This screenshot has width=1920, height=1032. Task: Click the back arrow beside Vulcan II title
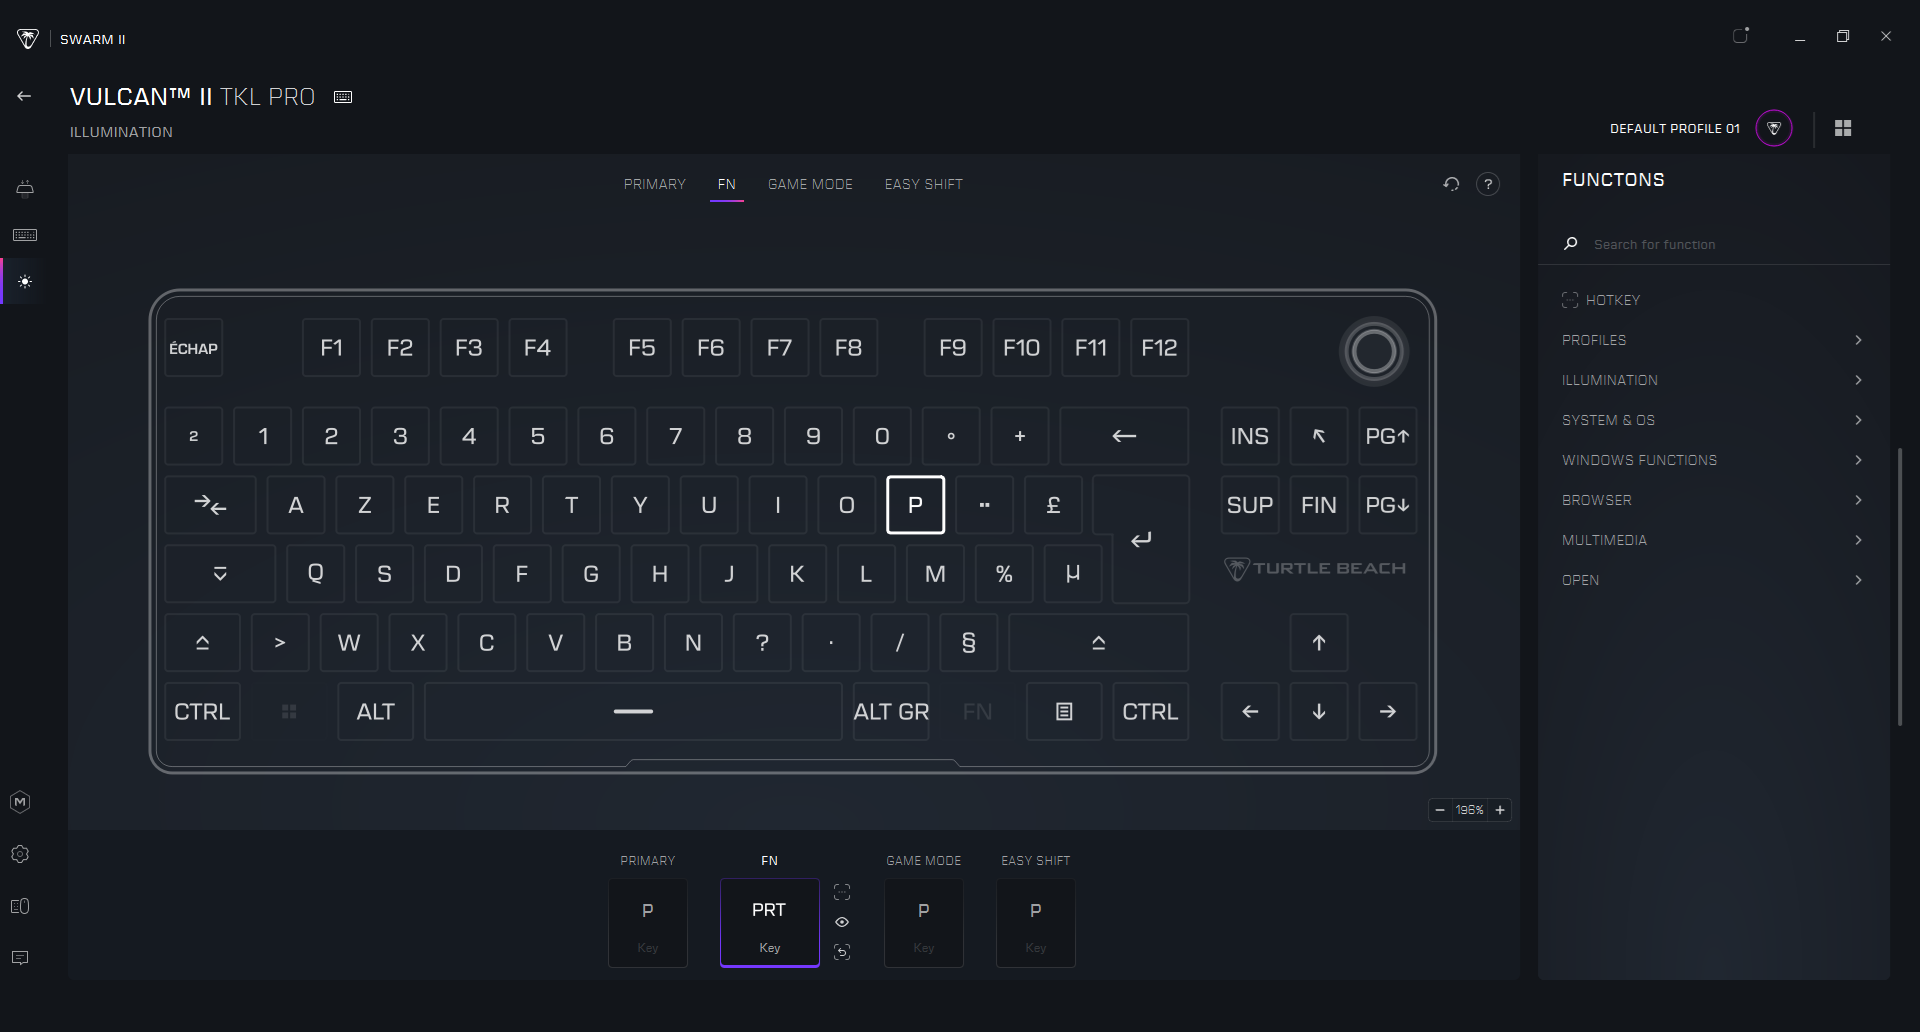(x=24, y=96)
